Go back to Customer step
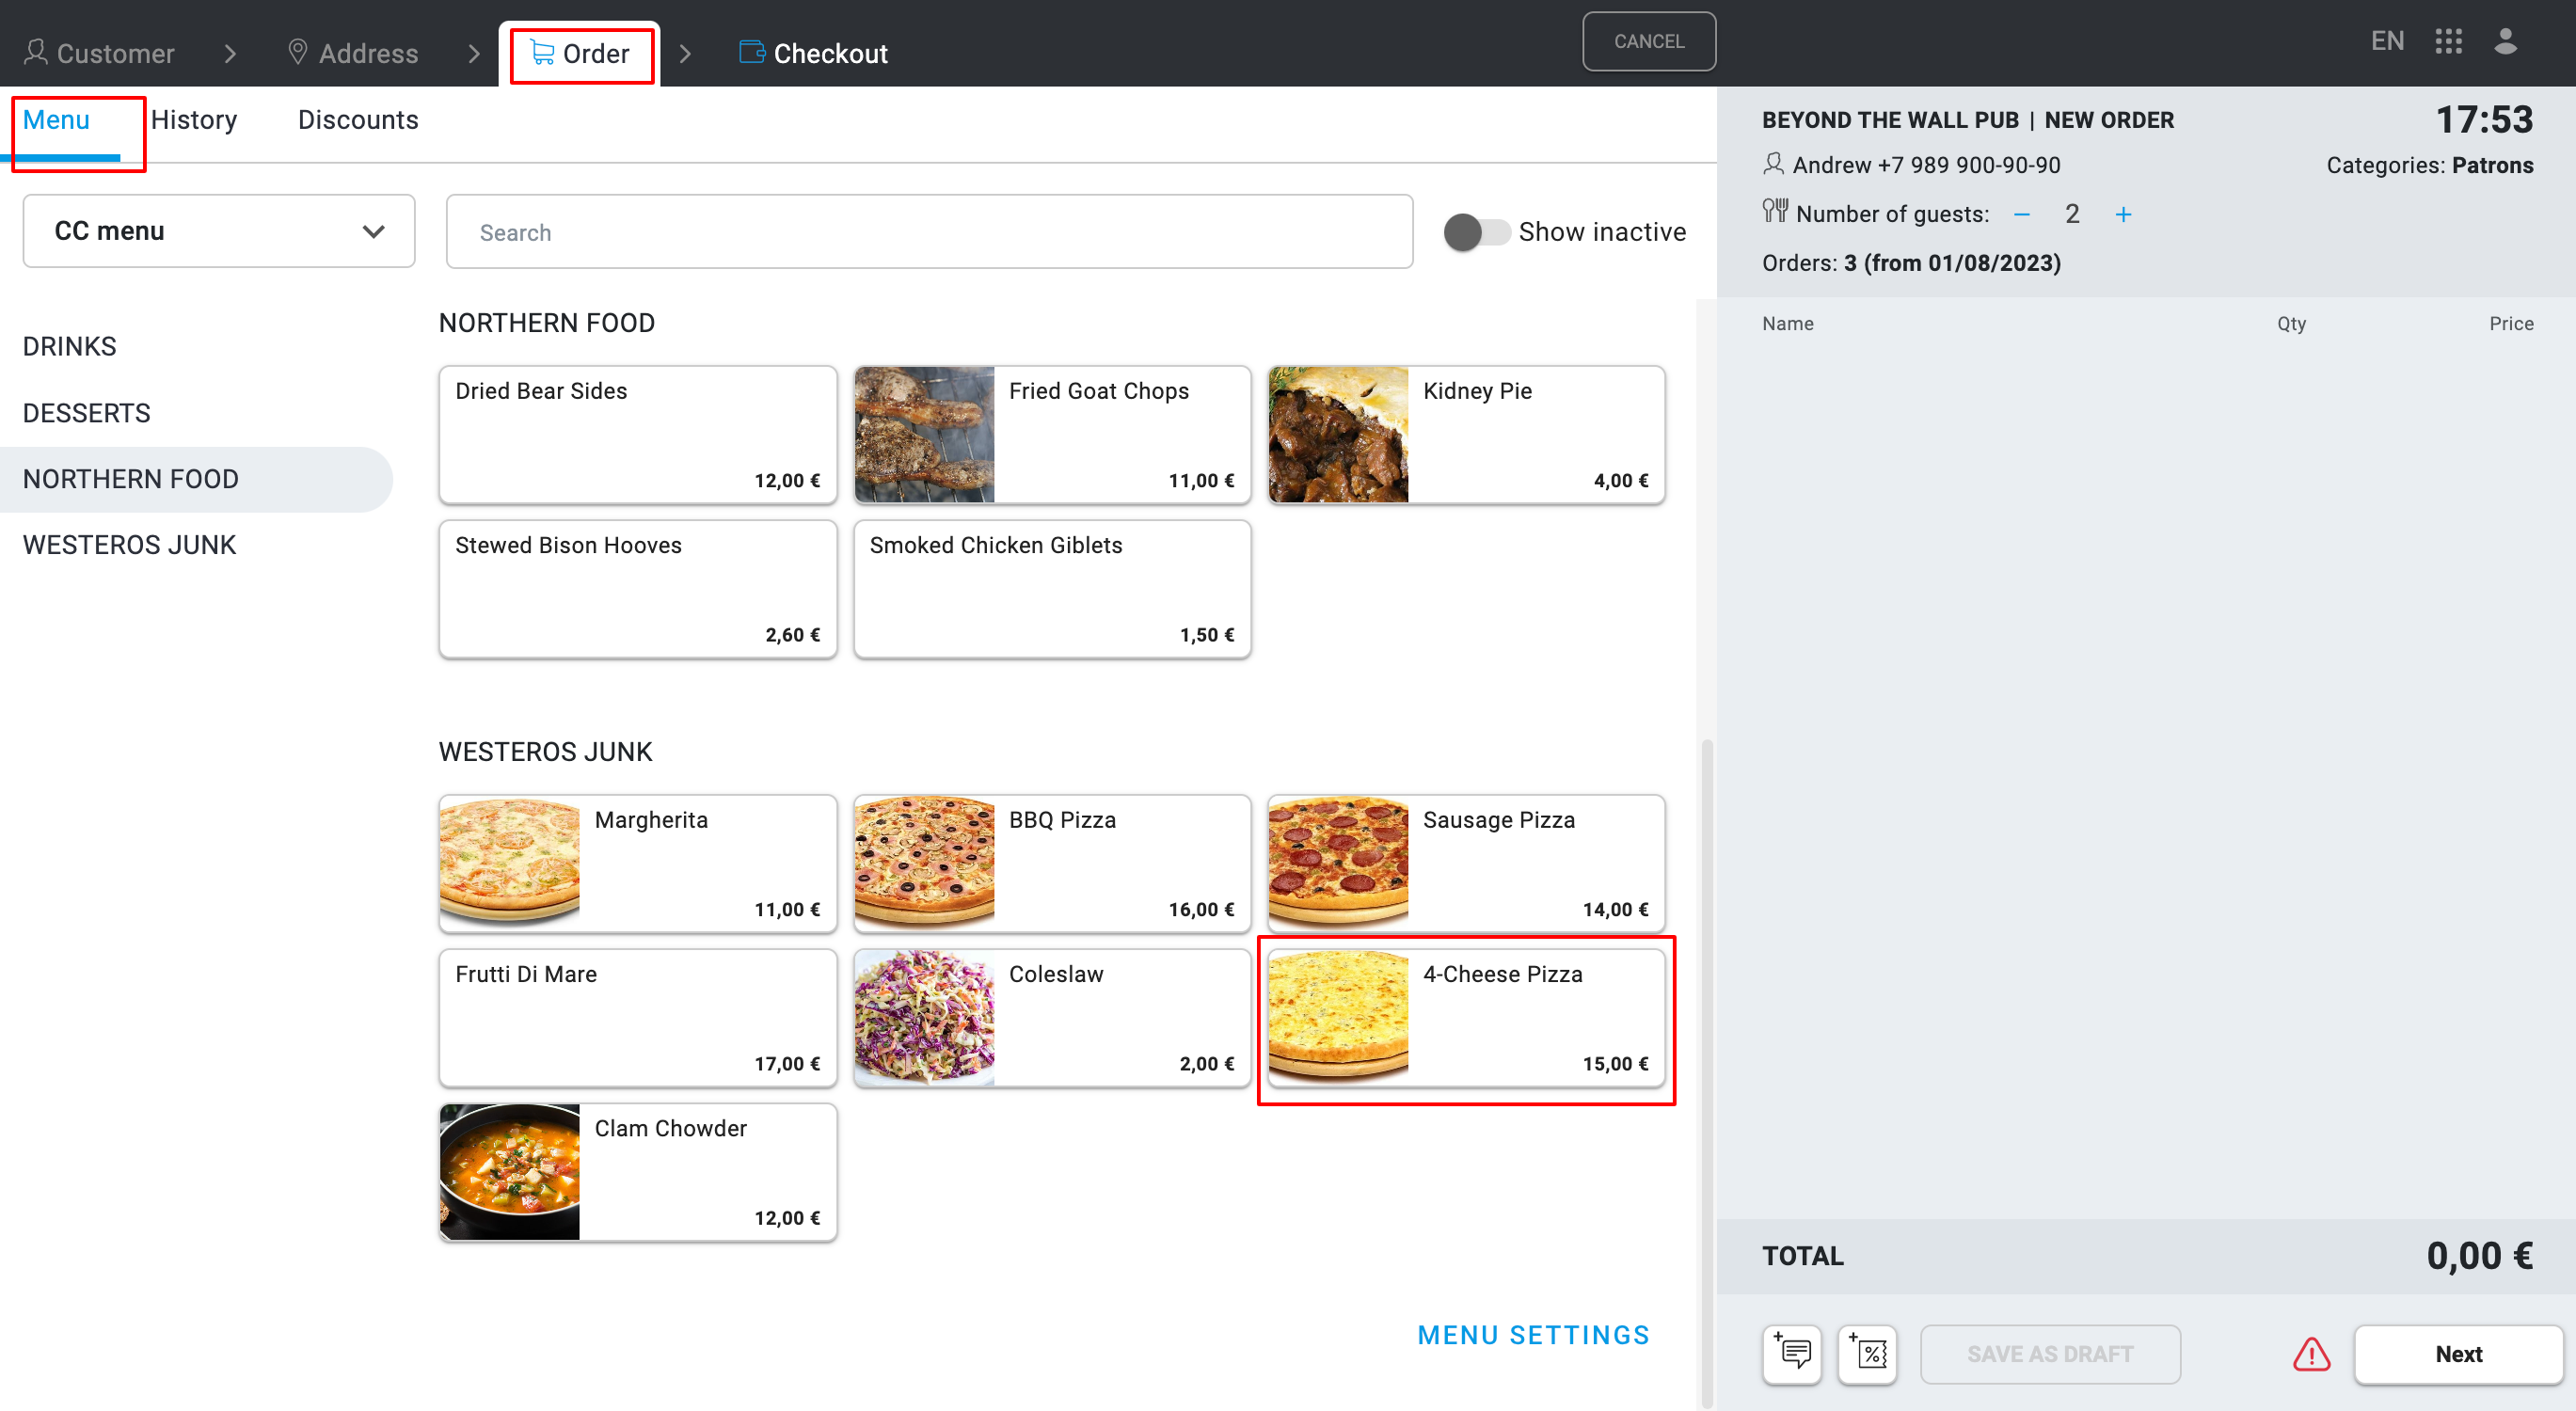 click(100, 53)
